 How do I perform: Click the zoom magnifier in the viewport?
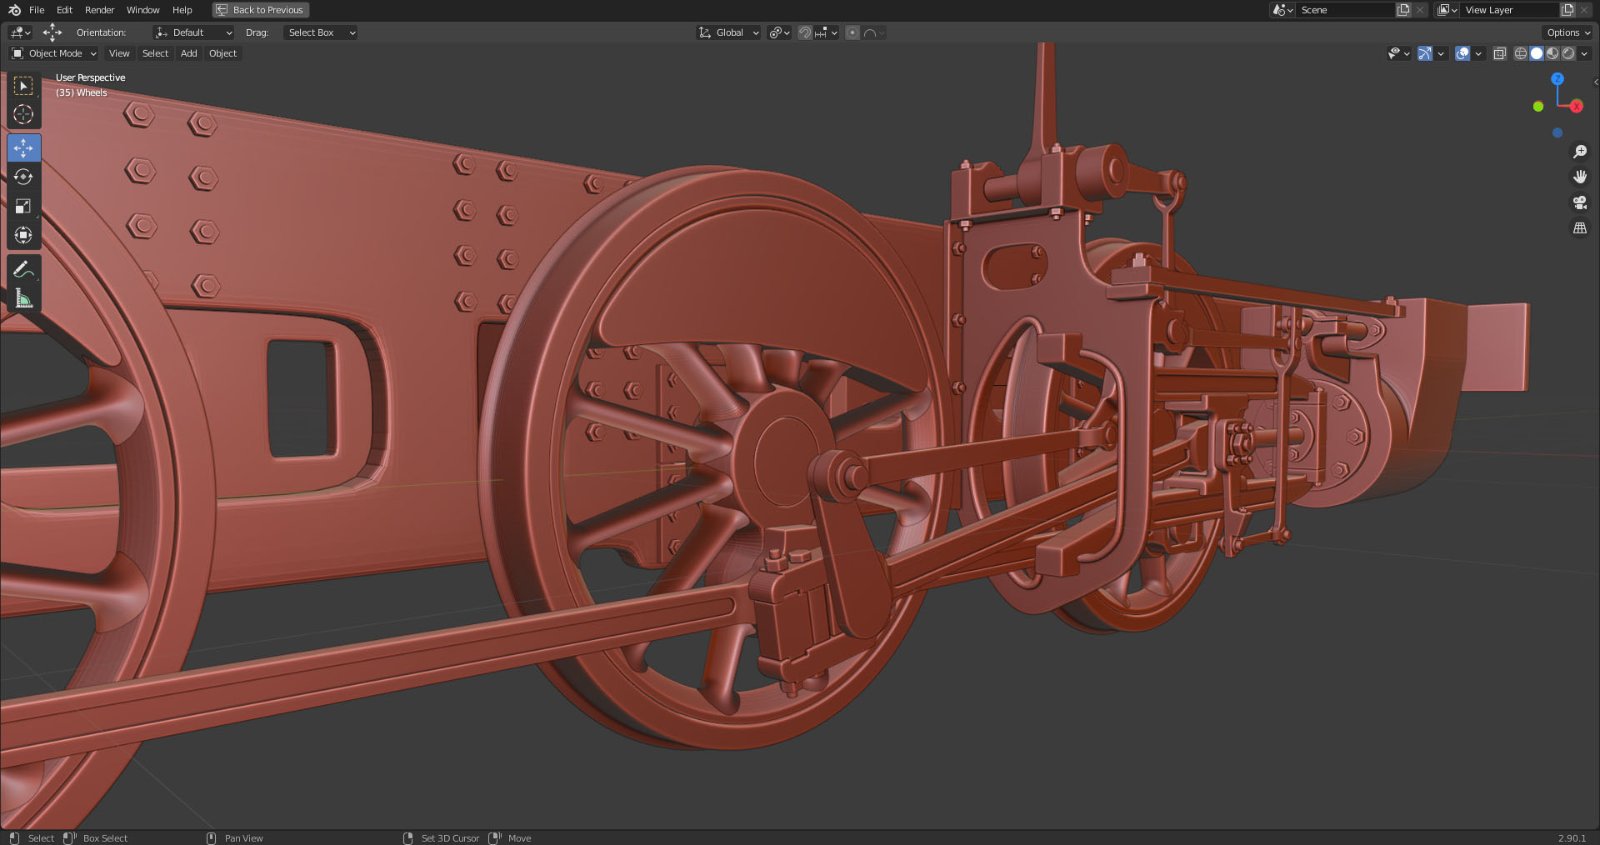1580,152
